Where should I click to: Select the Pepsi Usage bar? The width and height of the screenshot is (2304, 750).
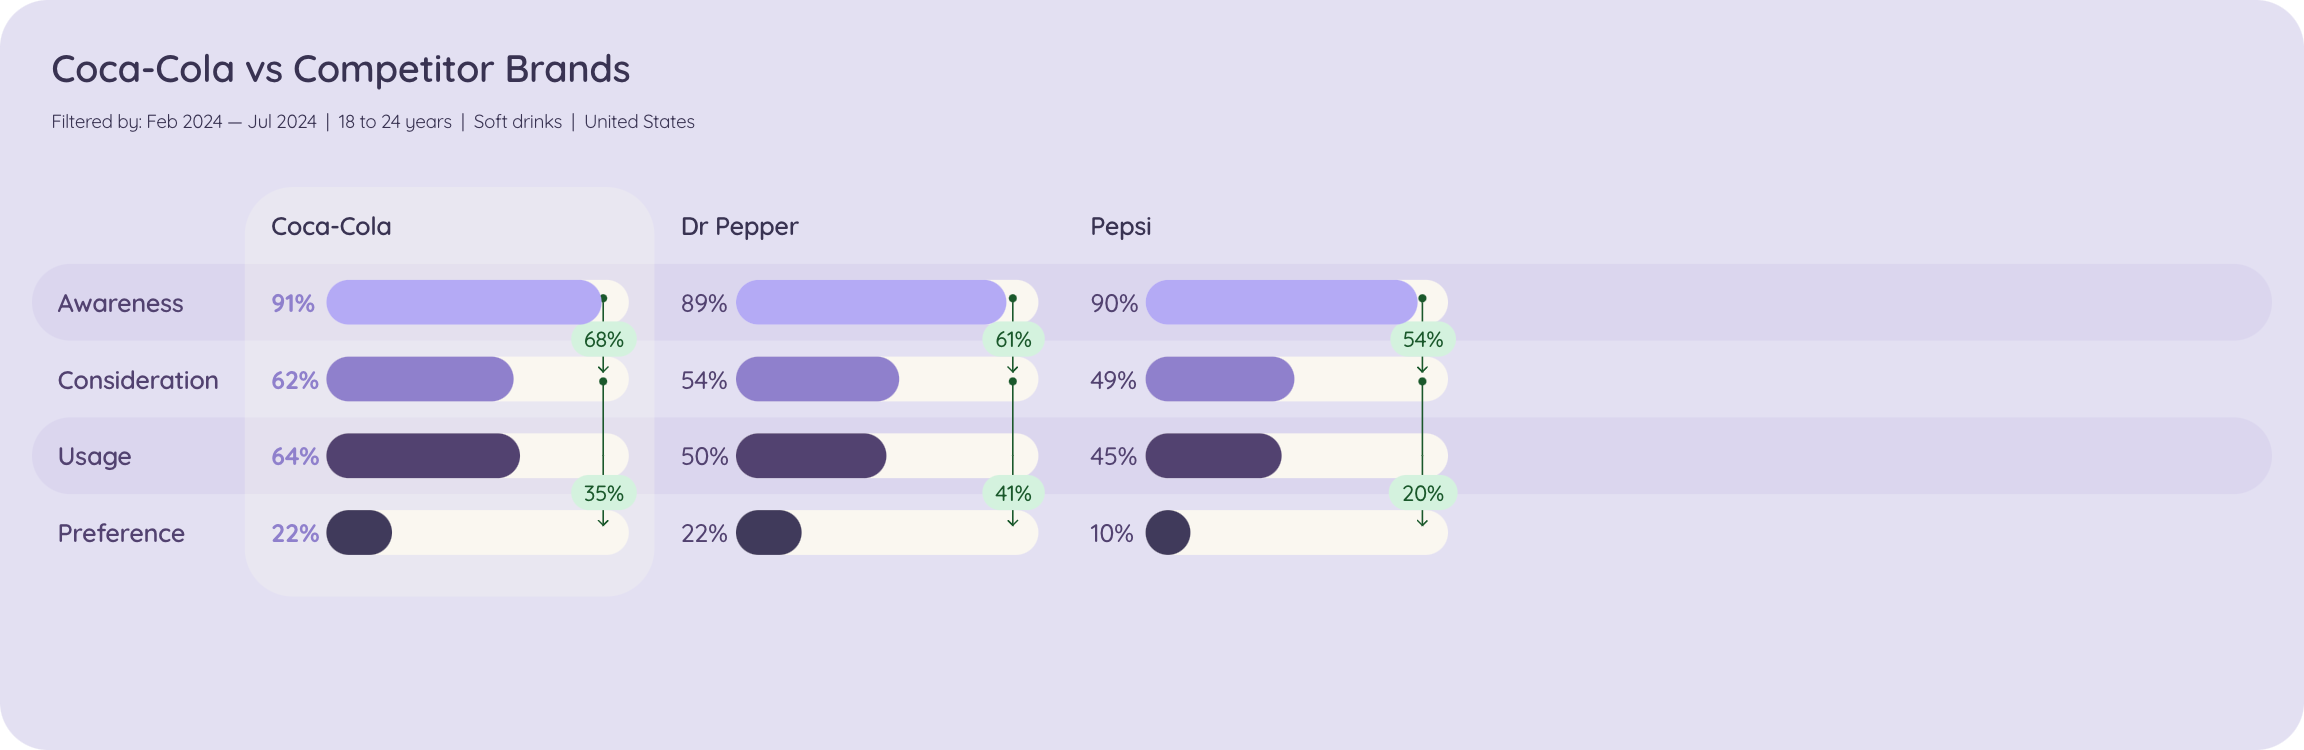coord(1213,456)
